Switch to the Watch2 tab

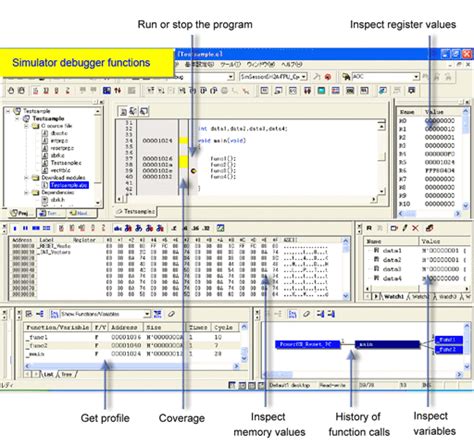point(420,296)
